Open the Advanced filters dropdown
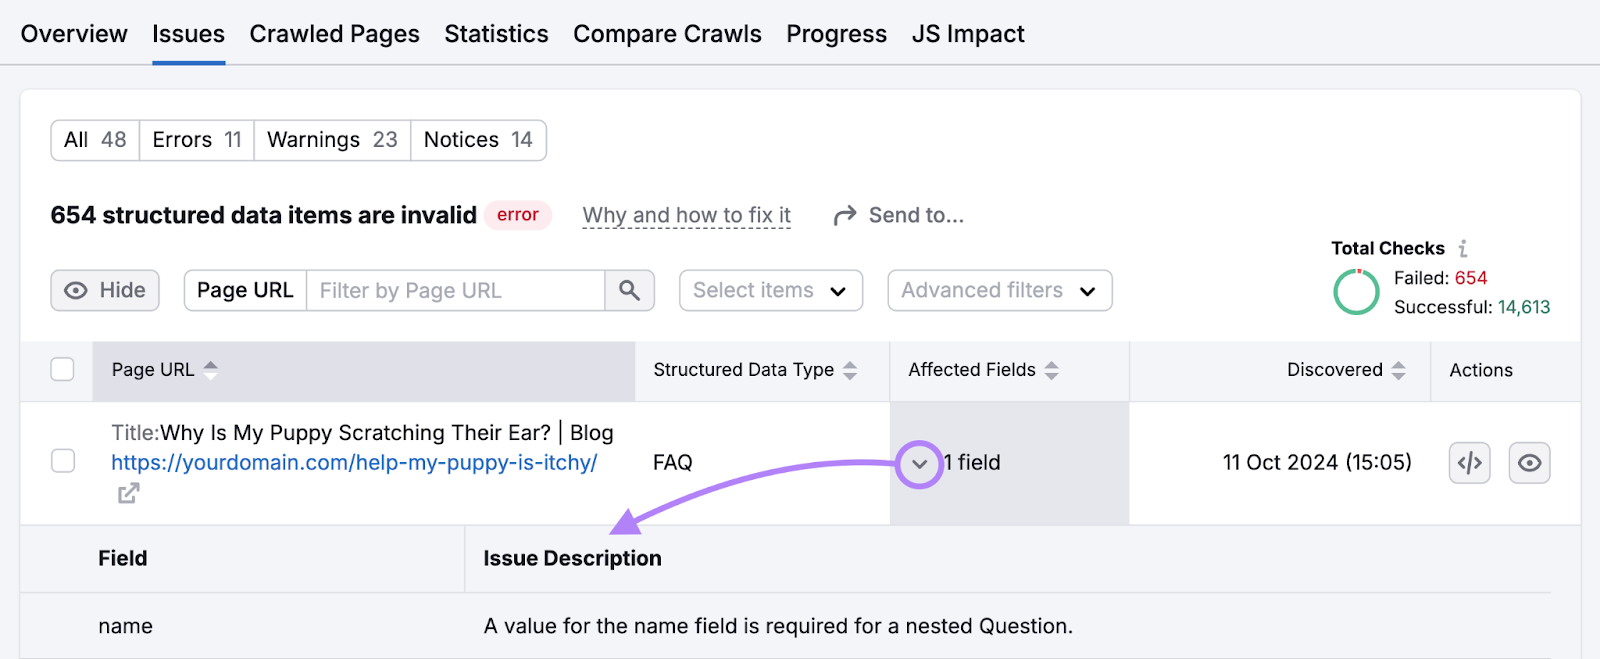 tap(998, 290)
